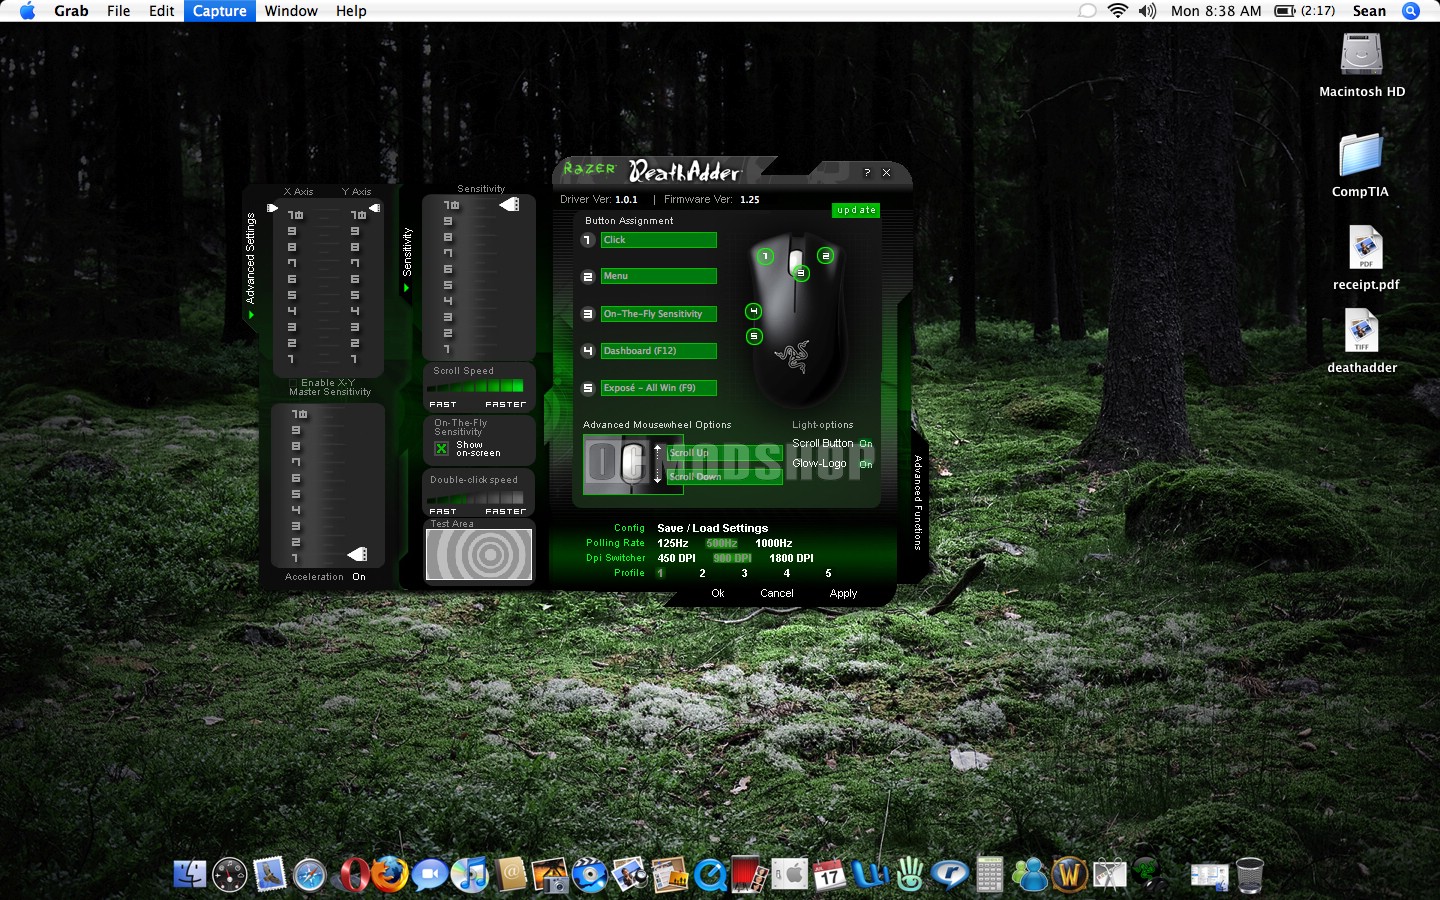Open the File menu
The height and width of the screenshot is (900, 1440).
(x=119, y=11)
